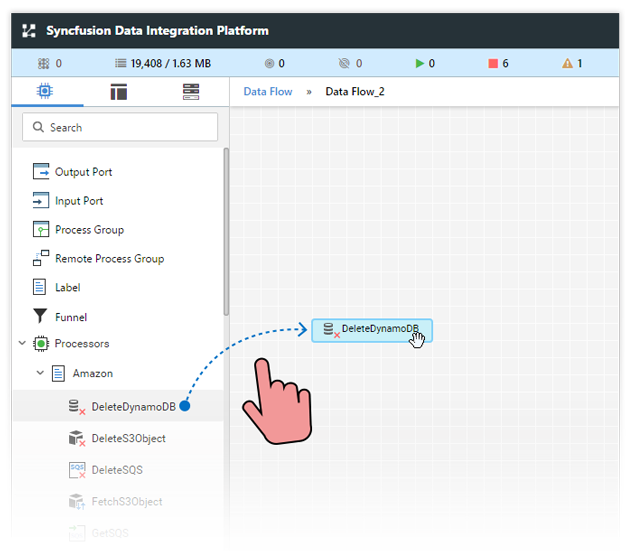Click the Amazon document icon

click(58, 373)
